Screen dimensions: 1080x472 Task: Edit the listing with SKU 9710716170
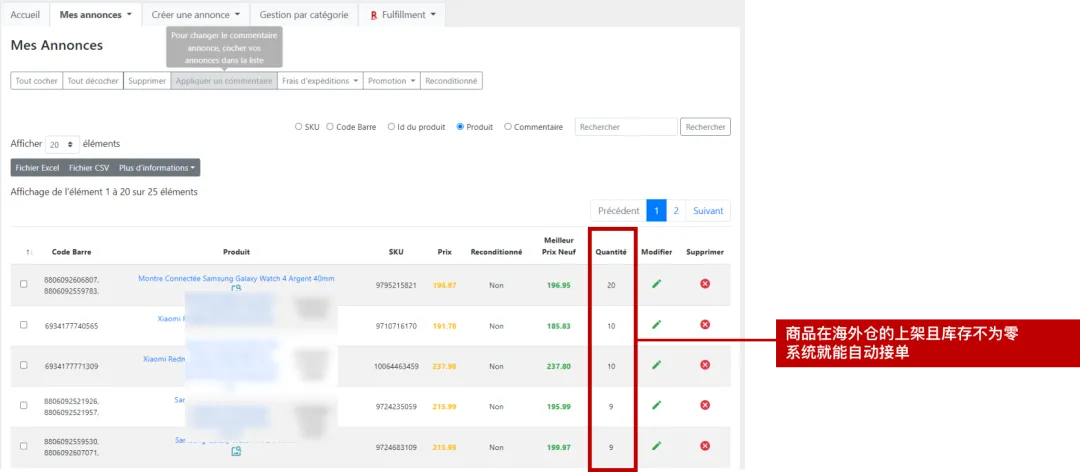click(656, 325)
